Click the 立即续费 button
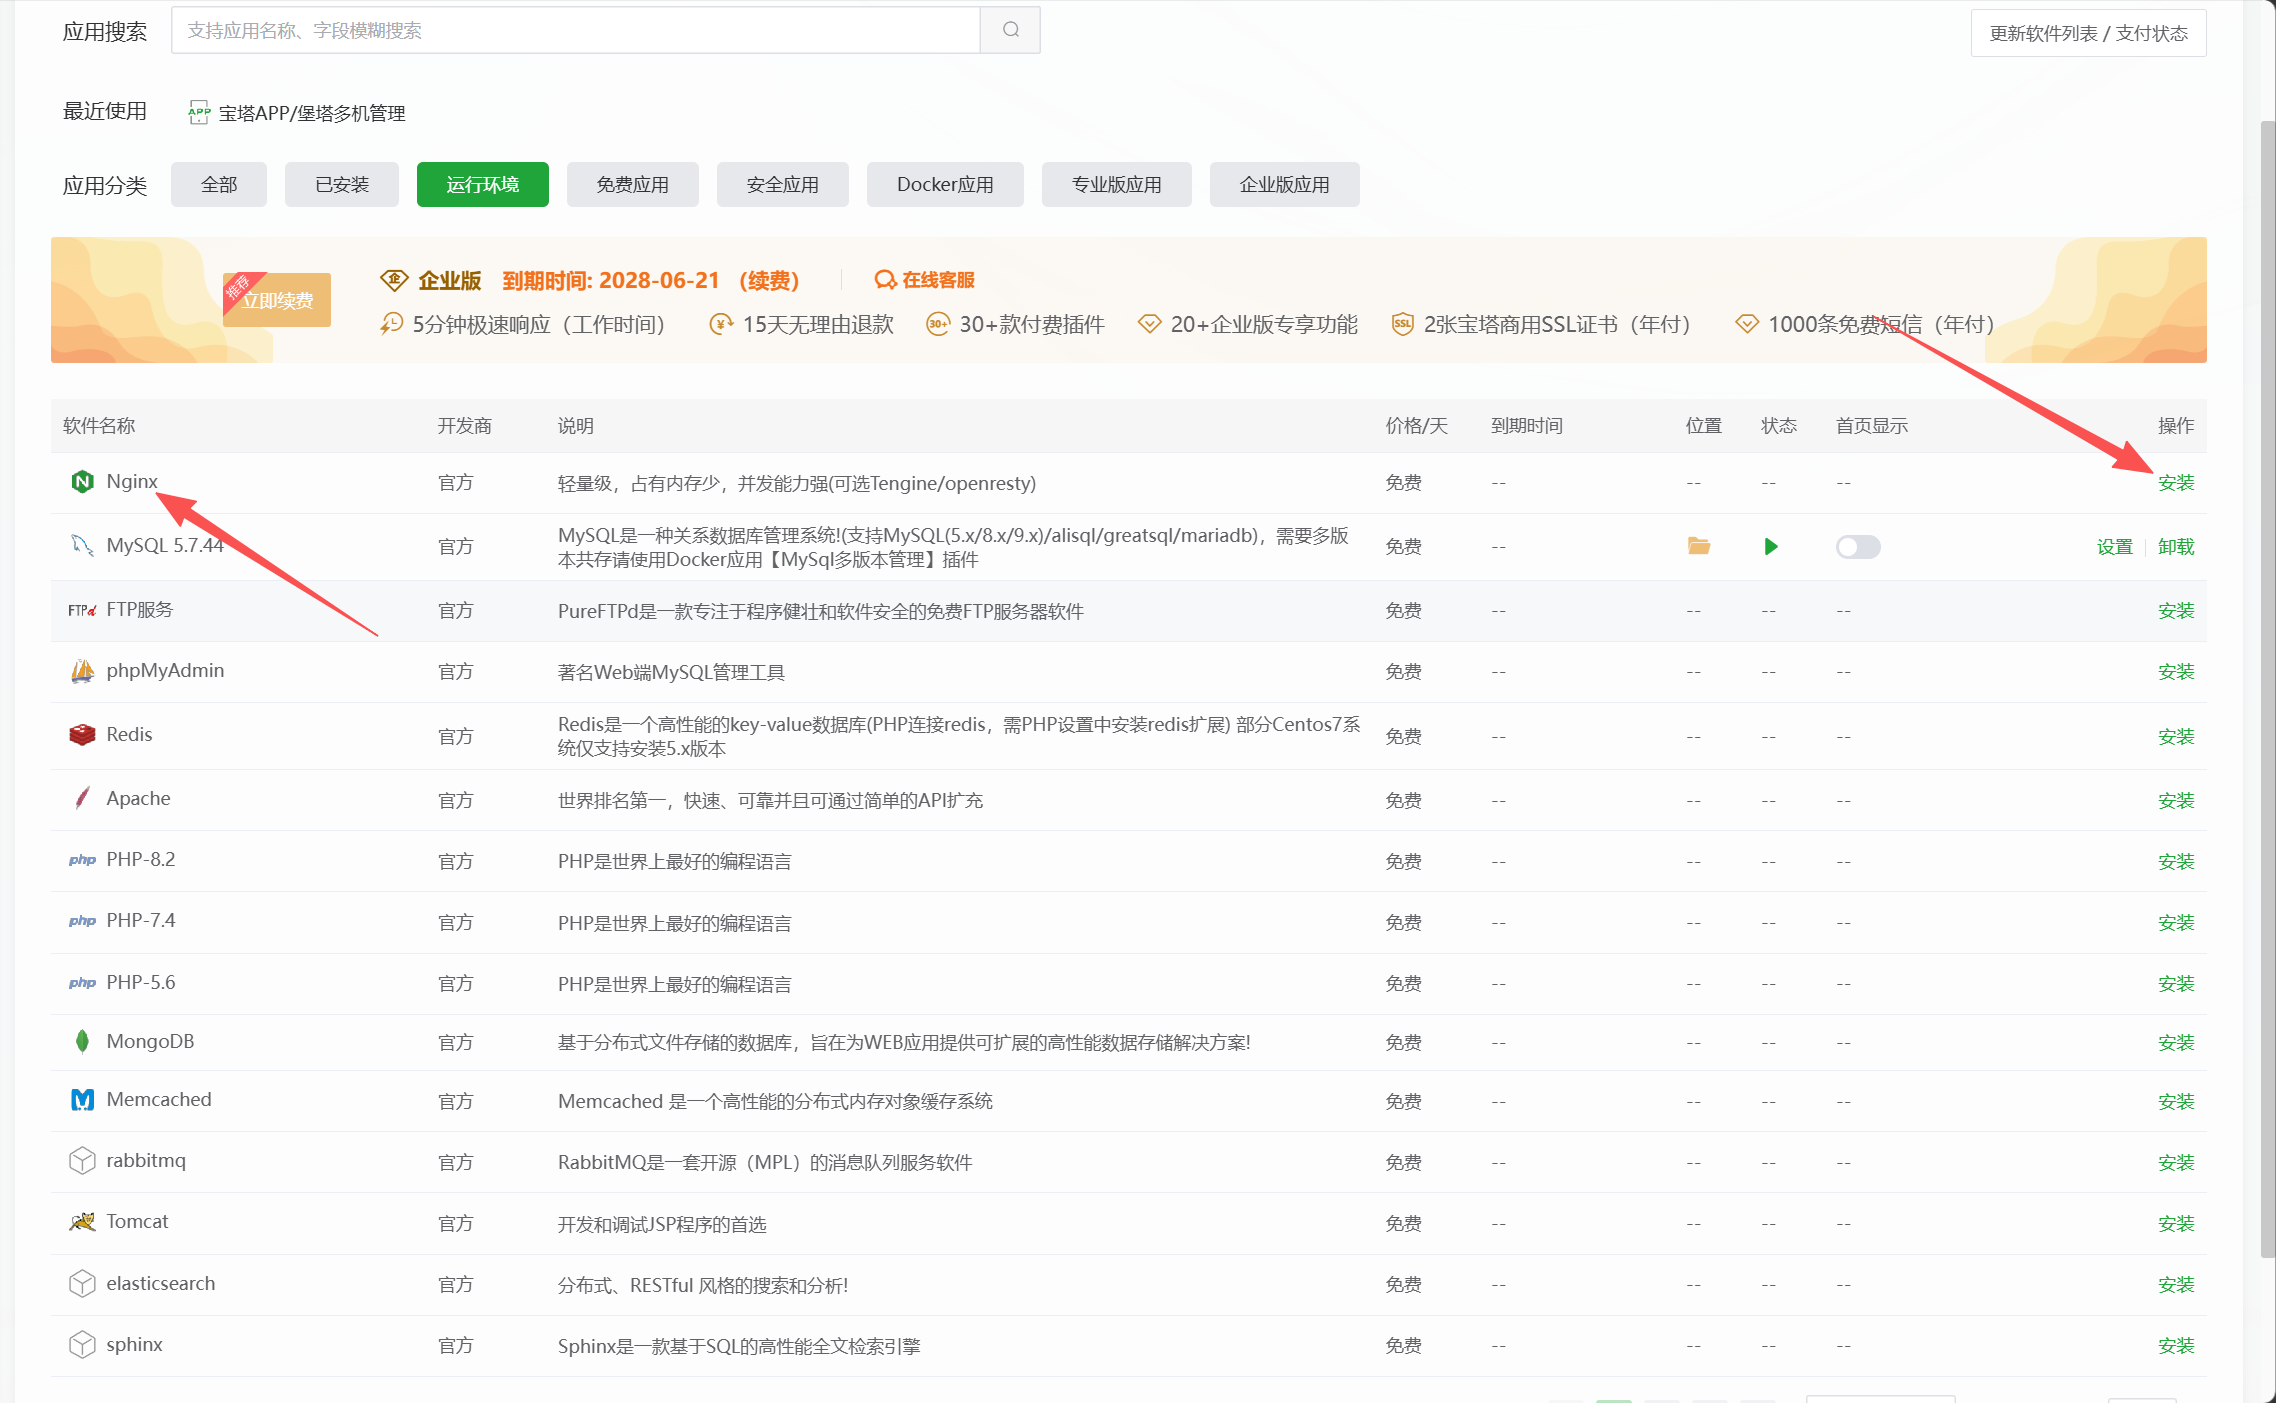Image resolution: width=2276 pixels, height=1403 pixels. point(278,300)
